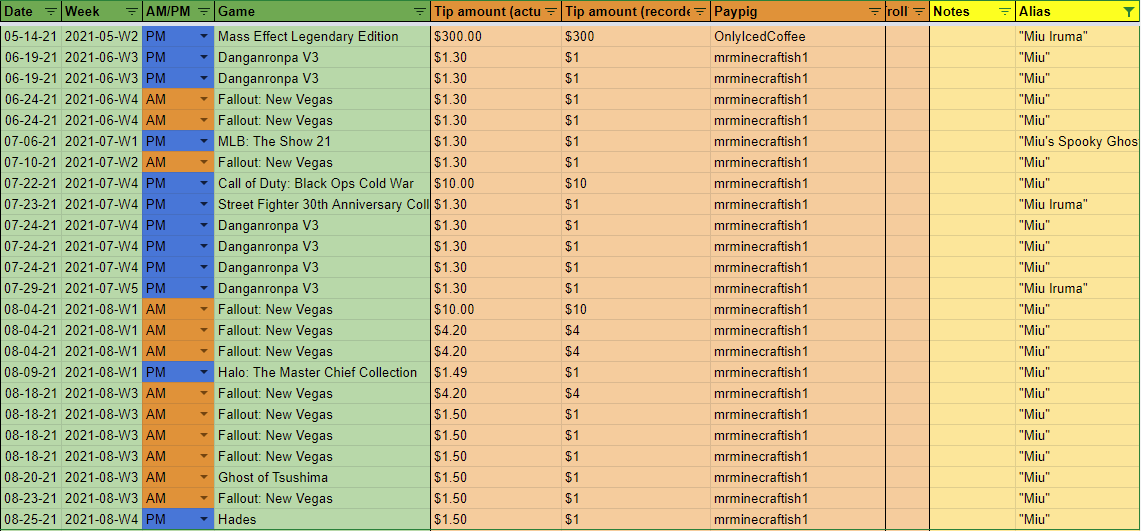Screen dimensions: 1141x531
Task: Select Street Fighter 30th Anniversary cell
Action: [x=322, y=204]
